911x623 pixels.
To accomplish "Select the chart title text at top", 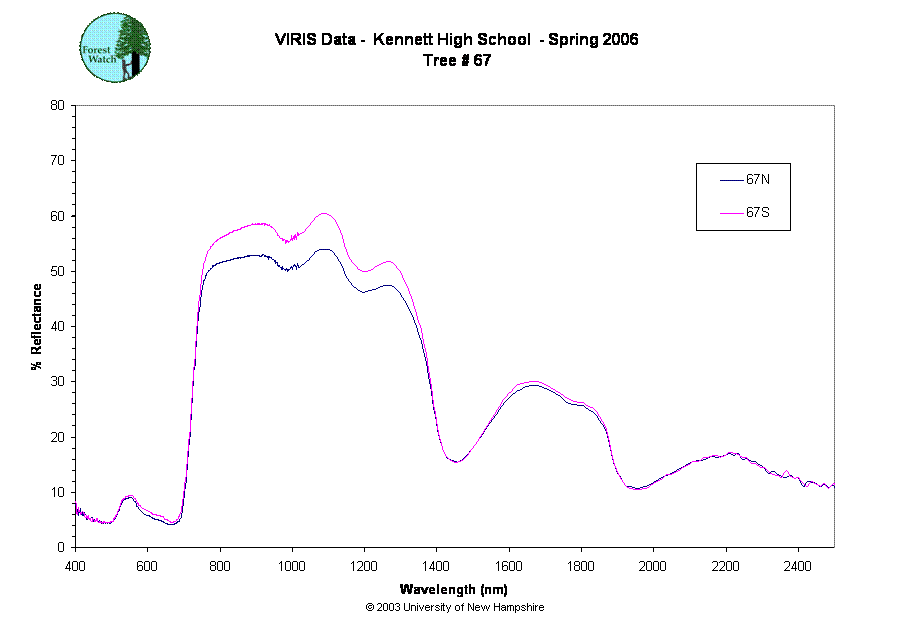I will pyautogui.click(x=456, y=41).
